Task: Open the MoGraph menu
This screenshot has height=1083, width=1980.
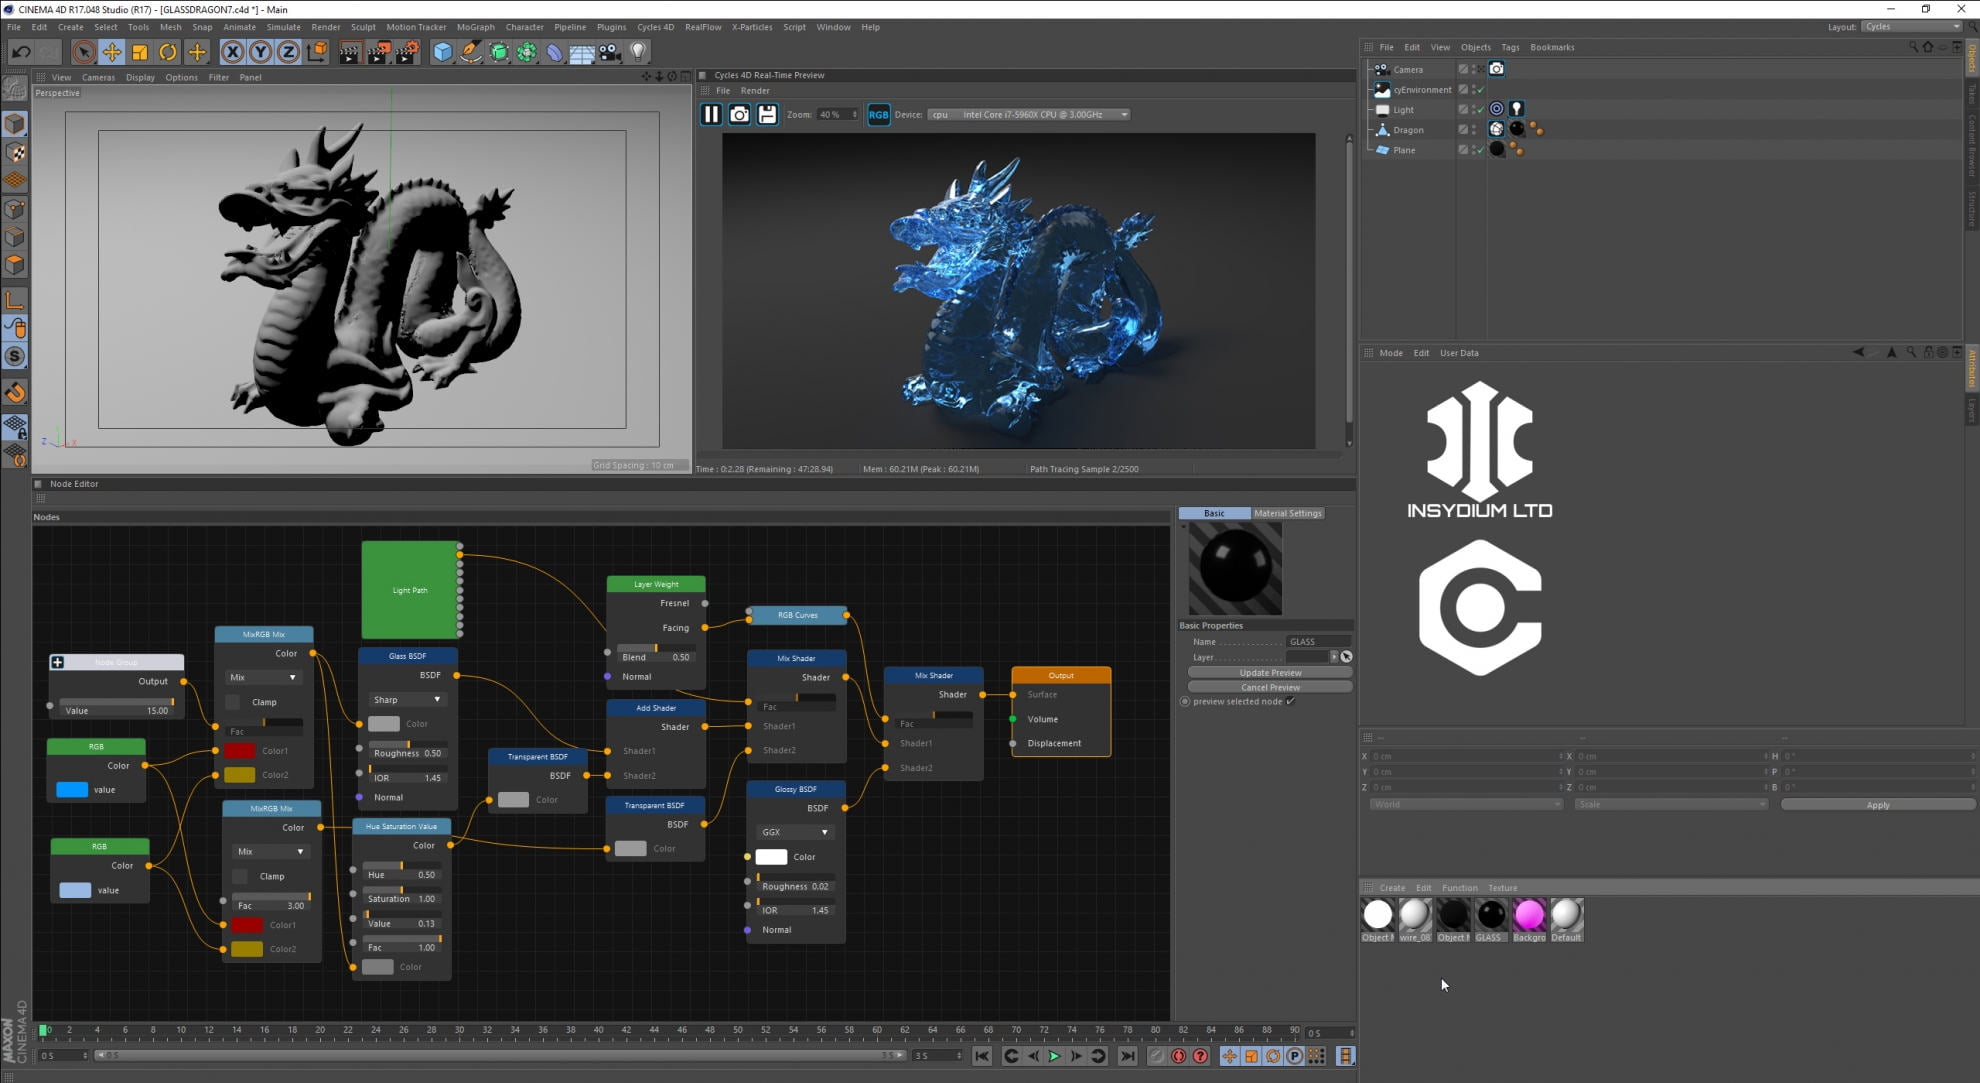Action: pyautogui.click(x=475, y=27)
